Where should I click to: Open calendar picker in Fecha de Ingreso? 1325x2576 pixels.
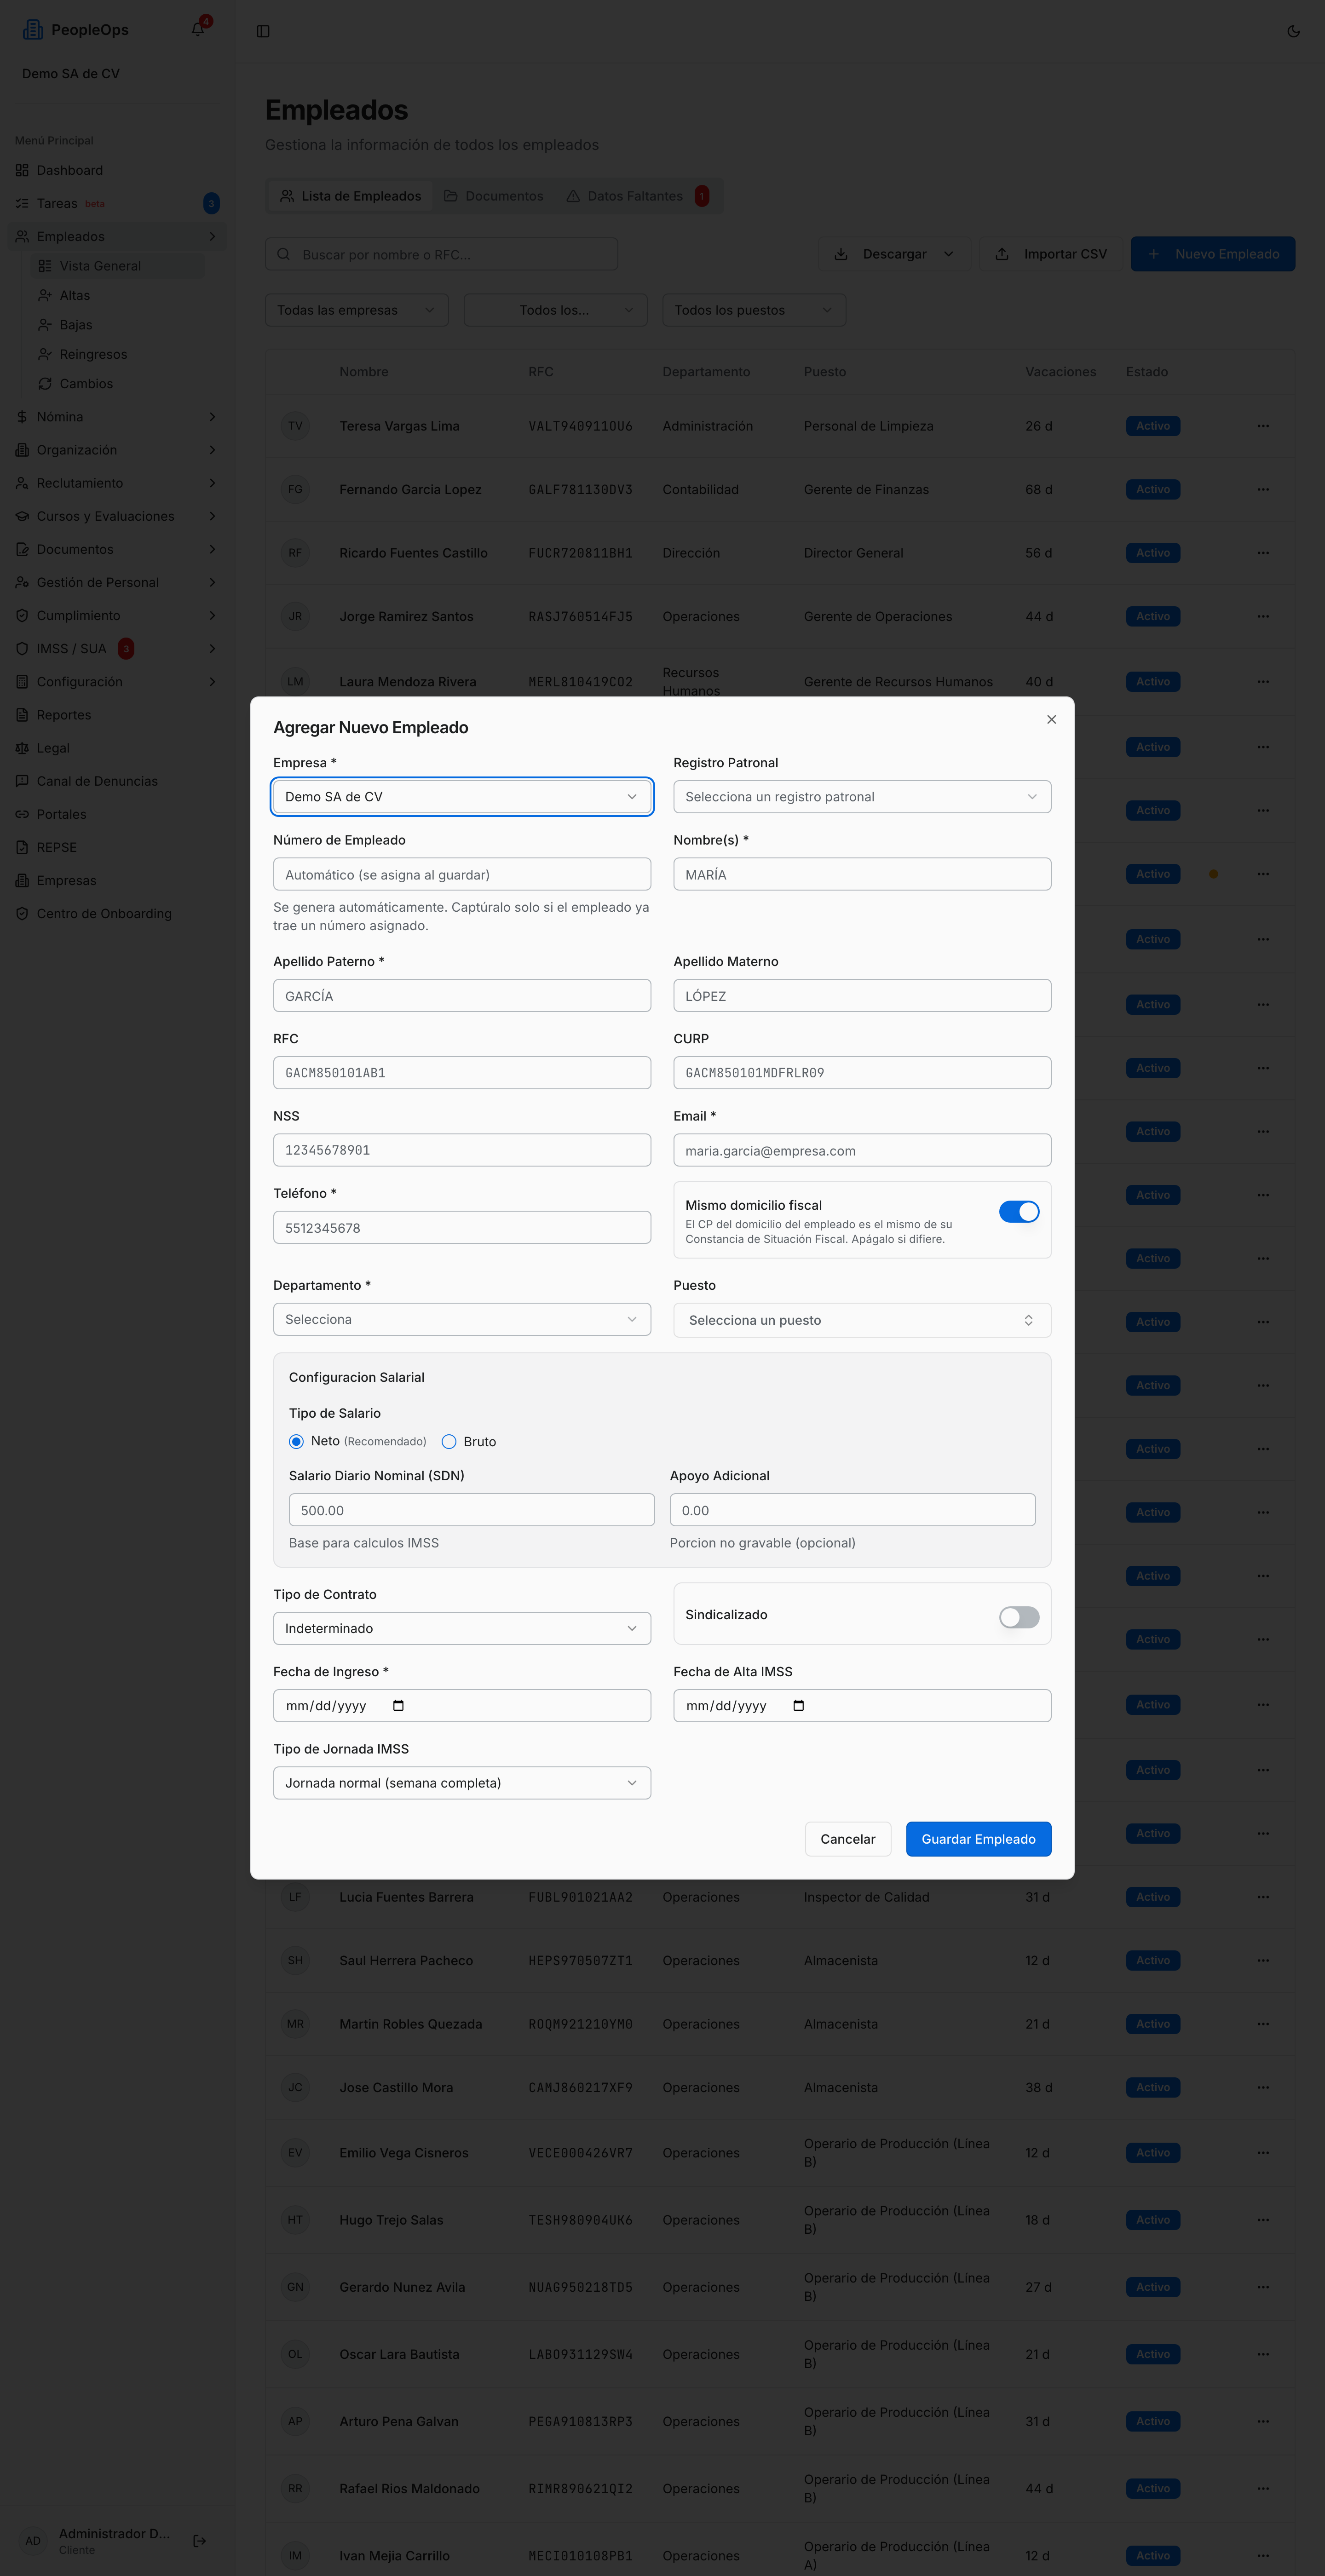[x=398, y=1705]
